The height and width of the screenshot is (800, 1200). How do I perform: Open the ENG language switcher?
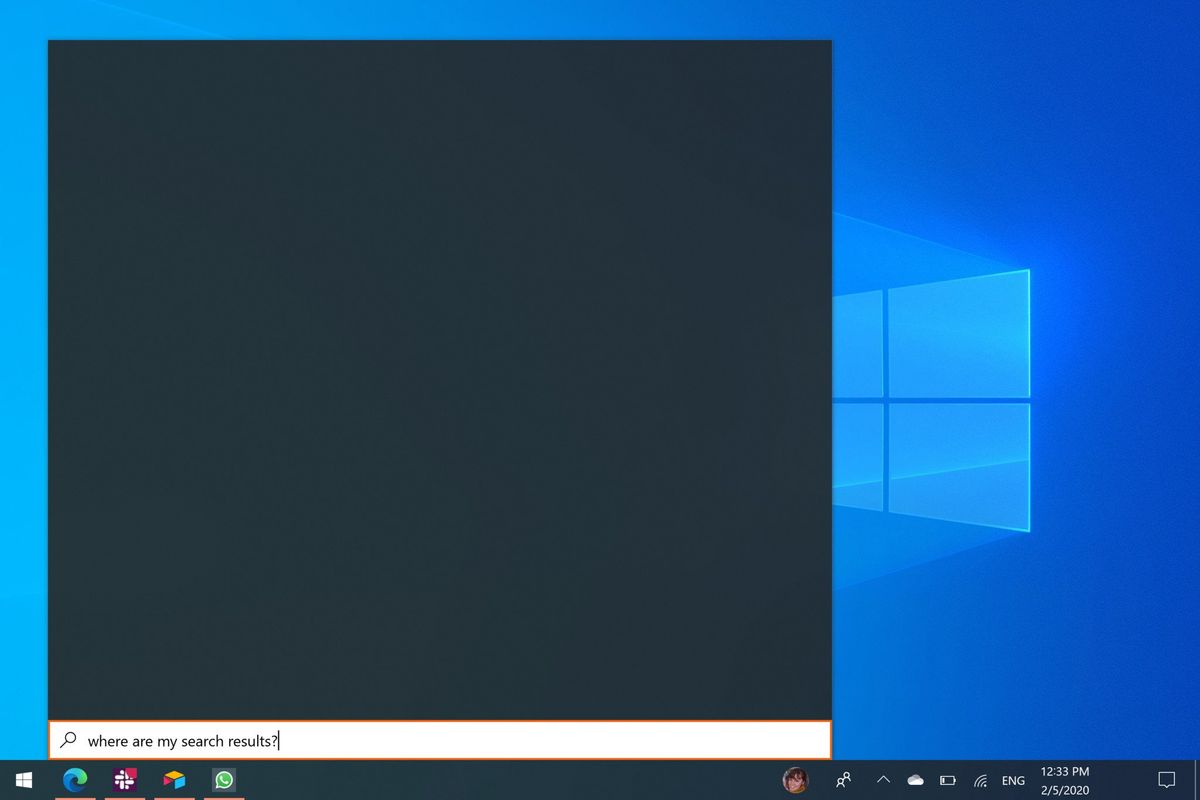tap(1012, 780)
